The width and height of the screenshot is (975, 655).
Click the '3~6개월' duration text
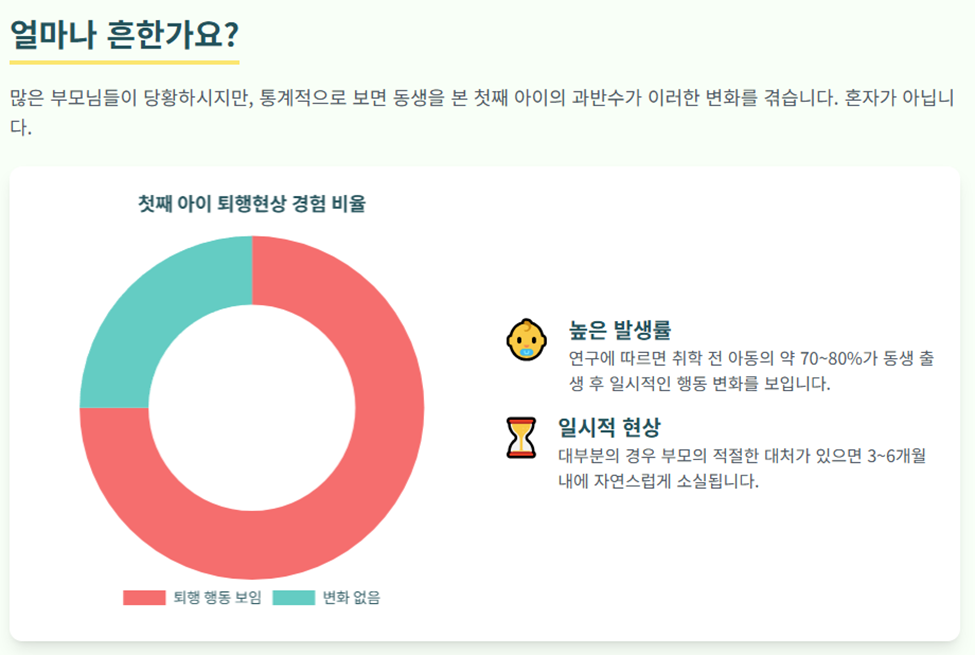[894, 456]
